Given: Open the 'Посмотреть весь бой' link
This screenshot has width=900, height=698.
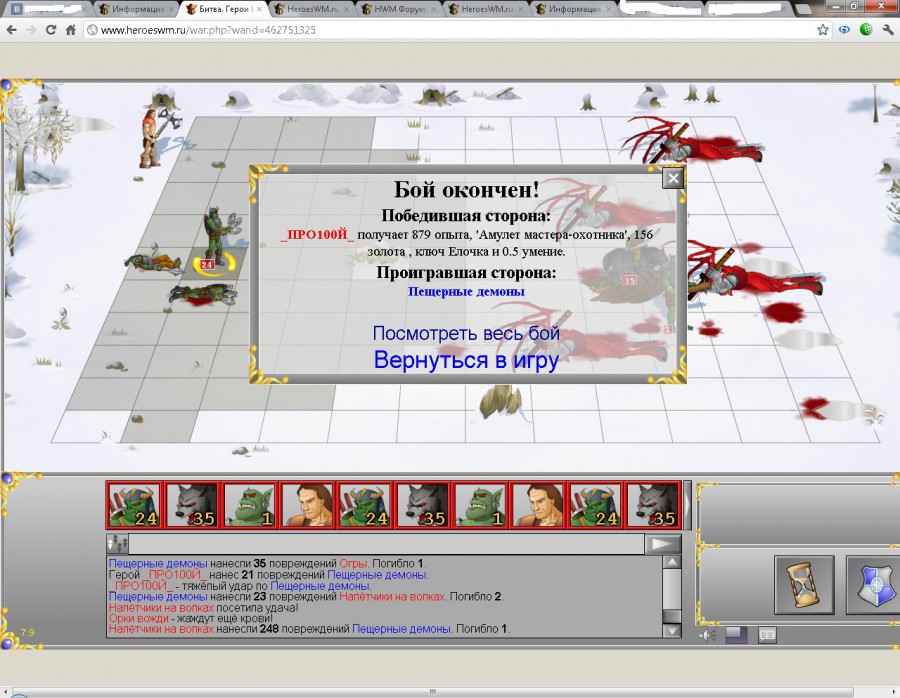Looking at the screenshot, I should click(x=466, y=334).
